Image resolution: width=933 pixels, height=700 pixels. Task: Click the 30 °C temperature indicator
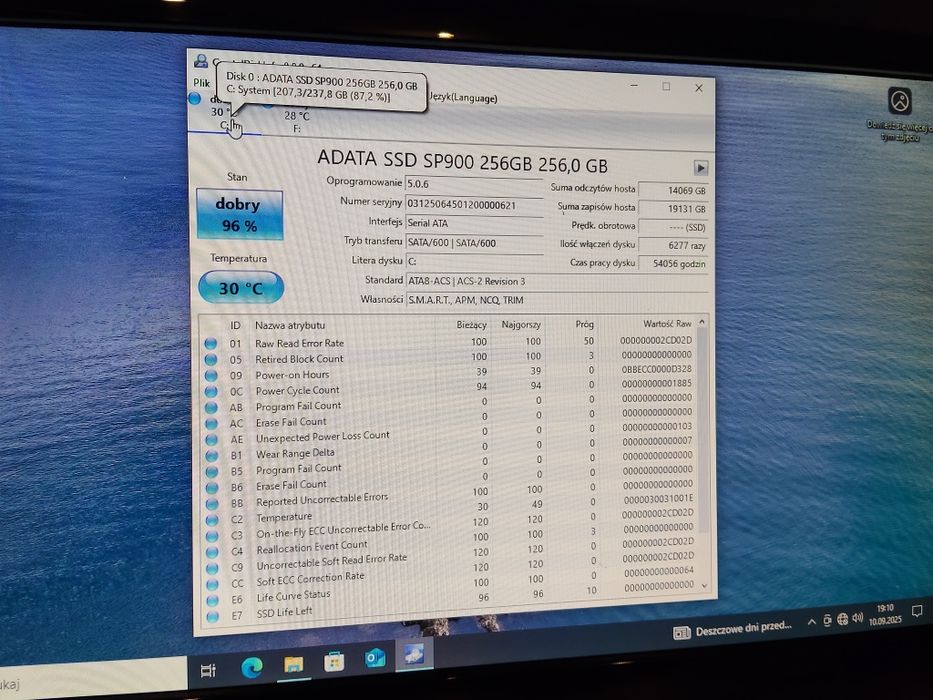241,288
